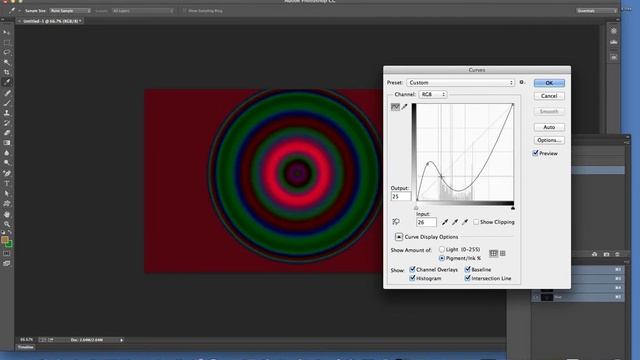The width and height of the screenshot is (640, 360).
Task: Confirm Curves with the OK button
Action: [x=549, y=83]
